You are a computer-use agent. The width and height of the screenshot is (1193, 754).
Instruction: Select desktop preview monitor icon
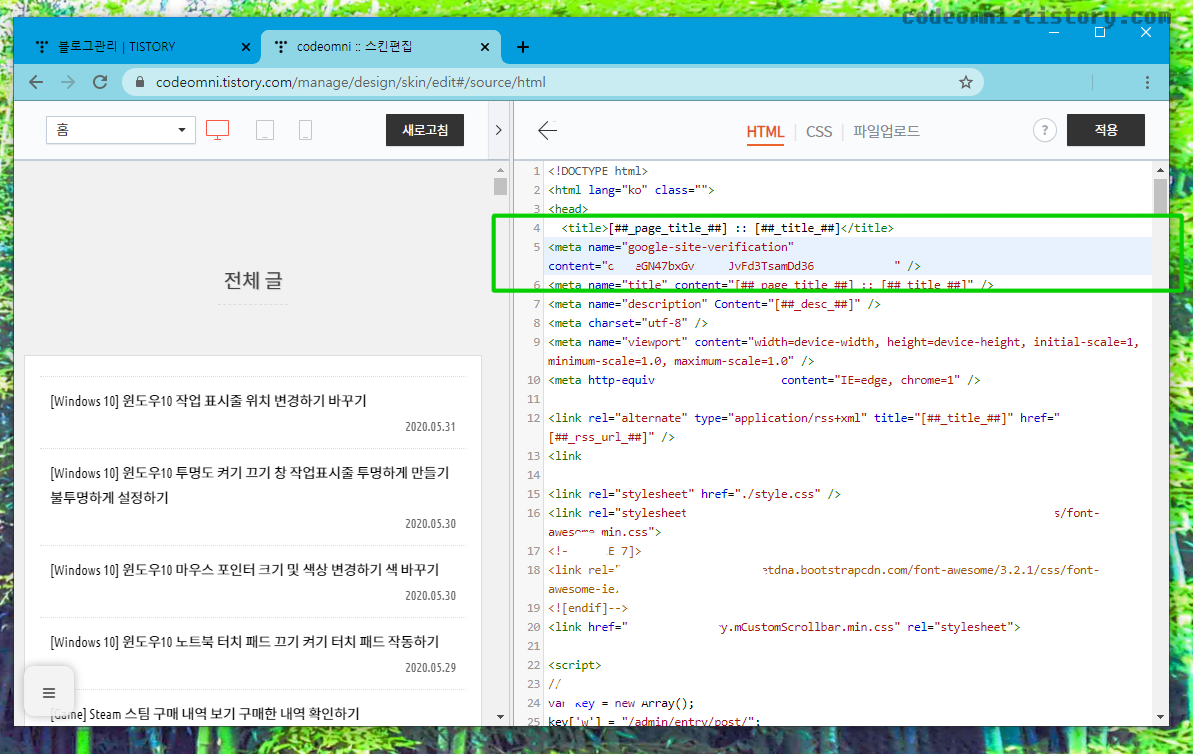click(218, 130)
